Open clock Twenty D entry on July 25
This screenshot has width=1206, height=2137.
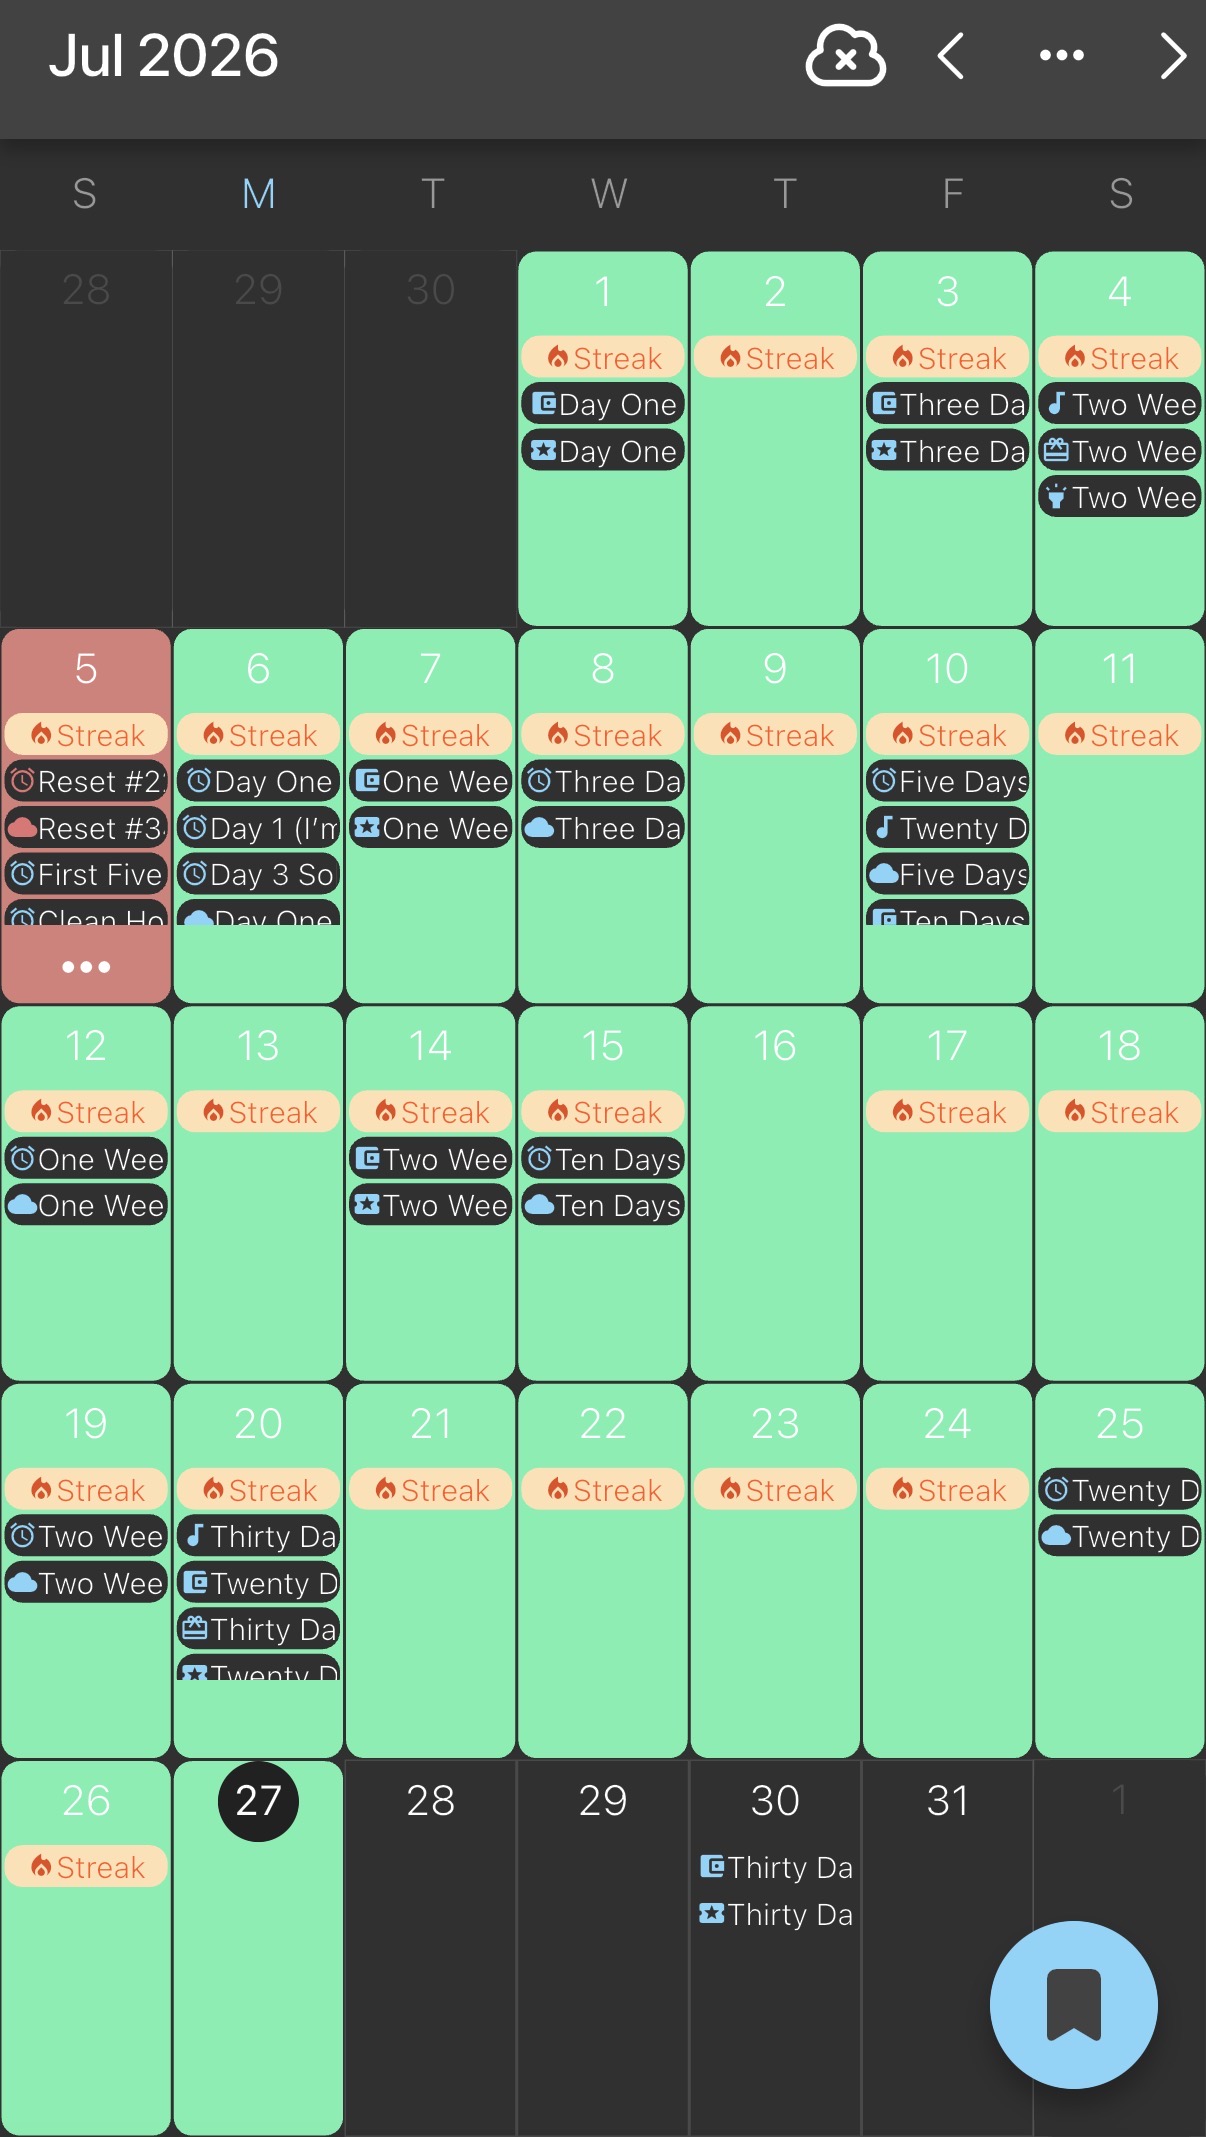coord(1120,1491)
